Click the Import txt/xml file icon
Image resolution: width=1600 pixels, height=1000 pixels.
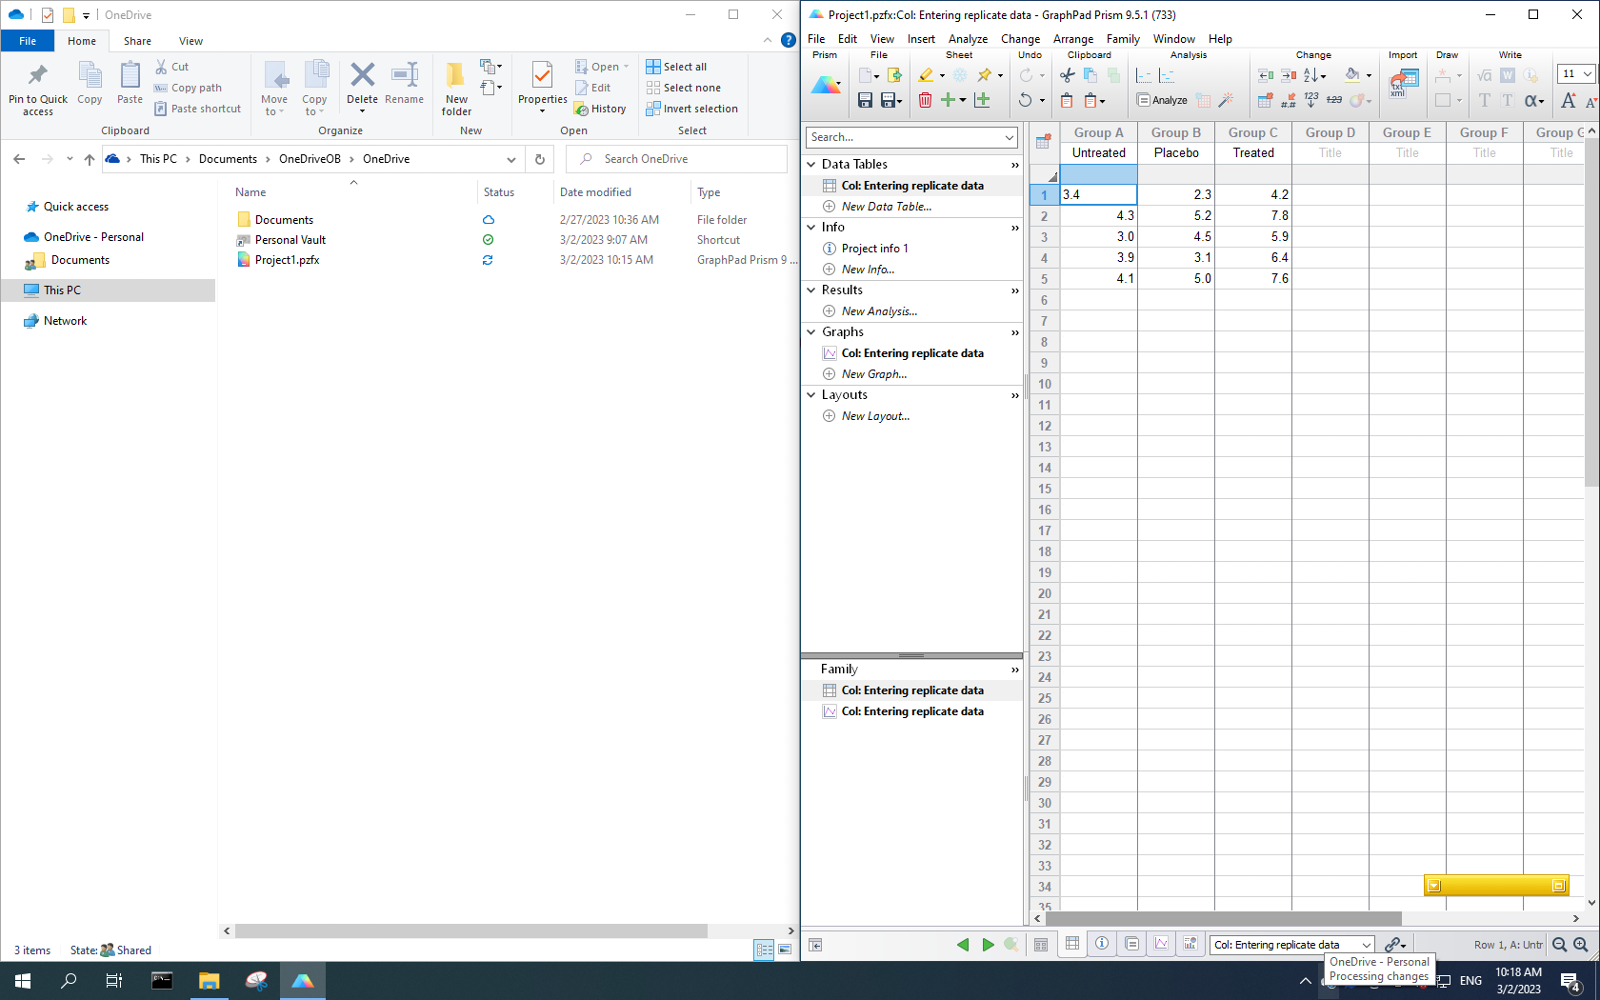click(x=1403, y=82)
